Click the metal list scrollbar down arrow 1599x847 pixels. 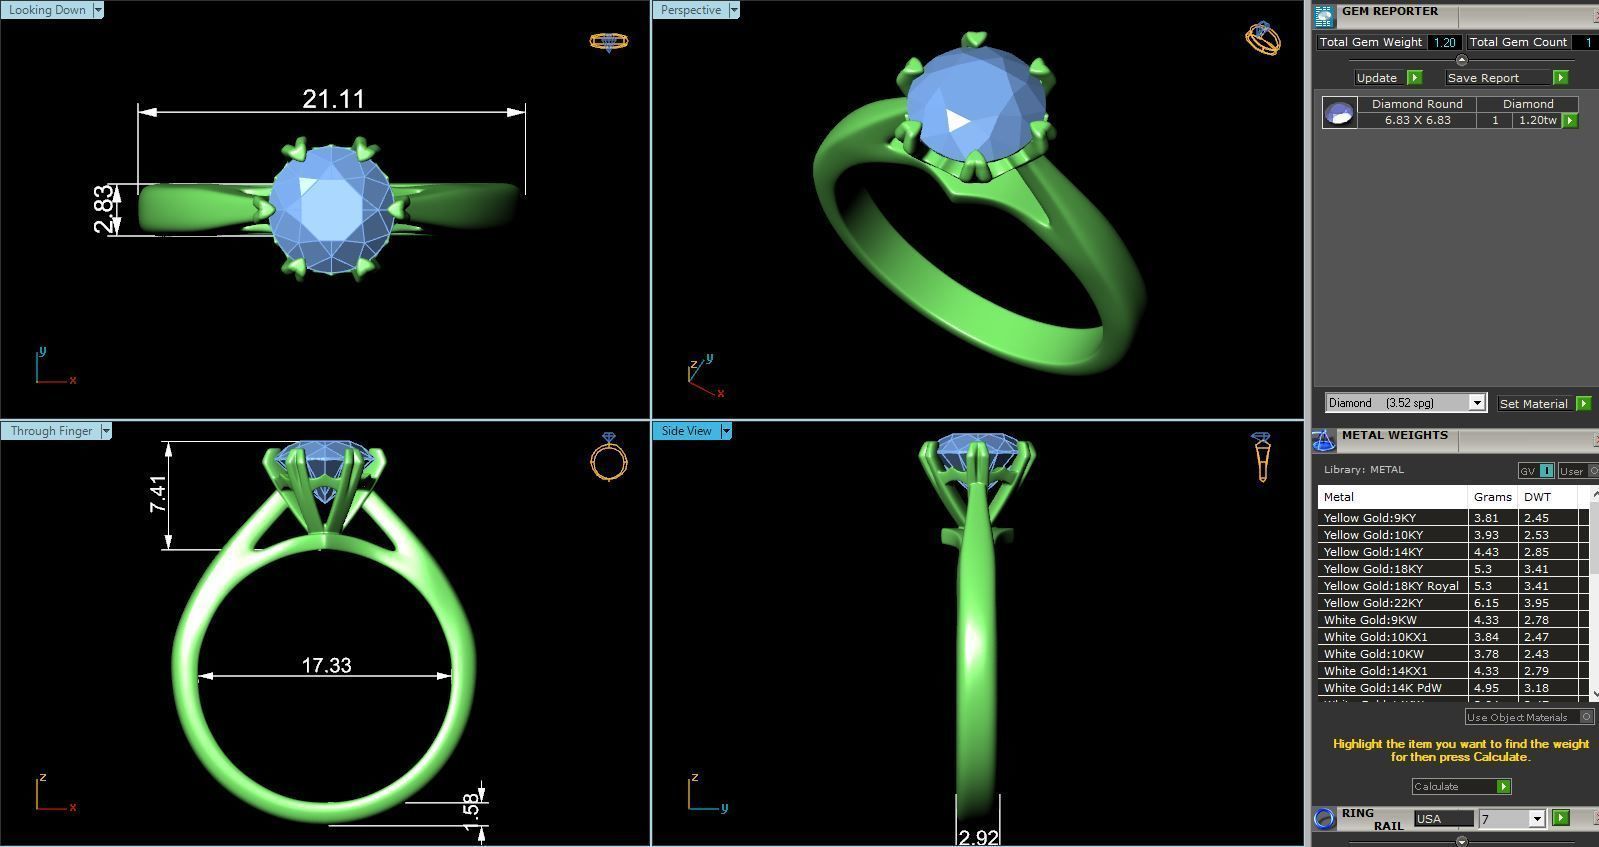click(1593, 693)
